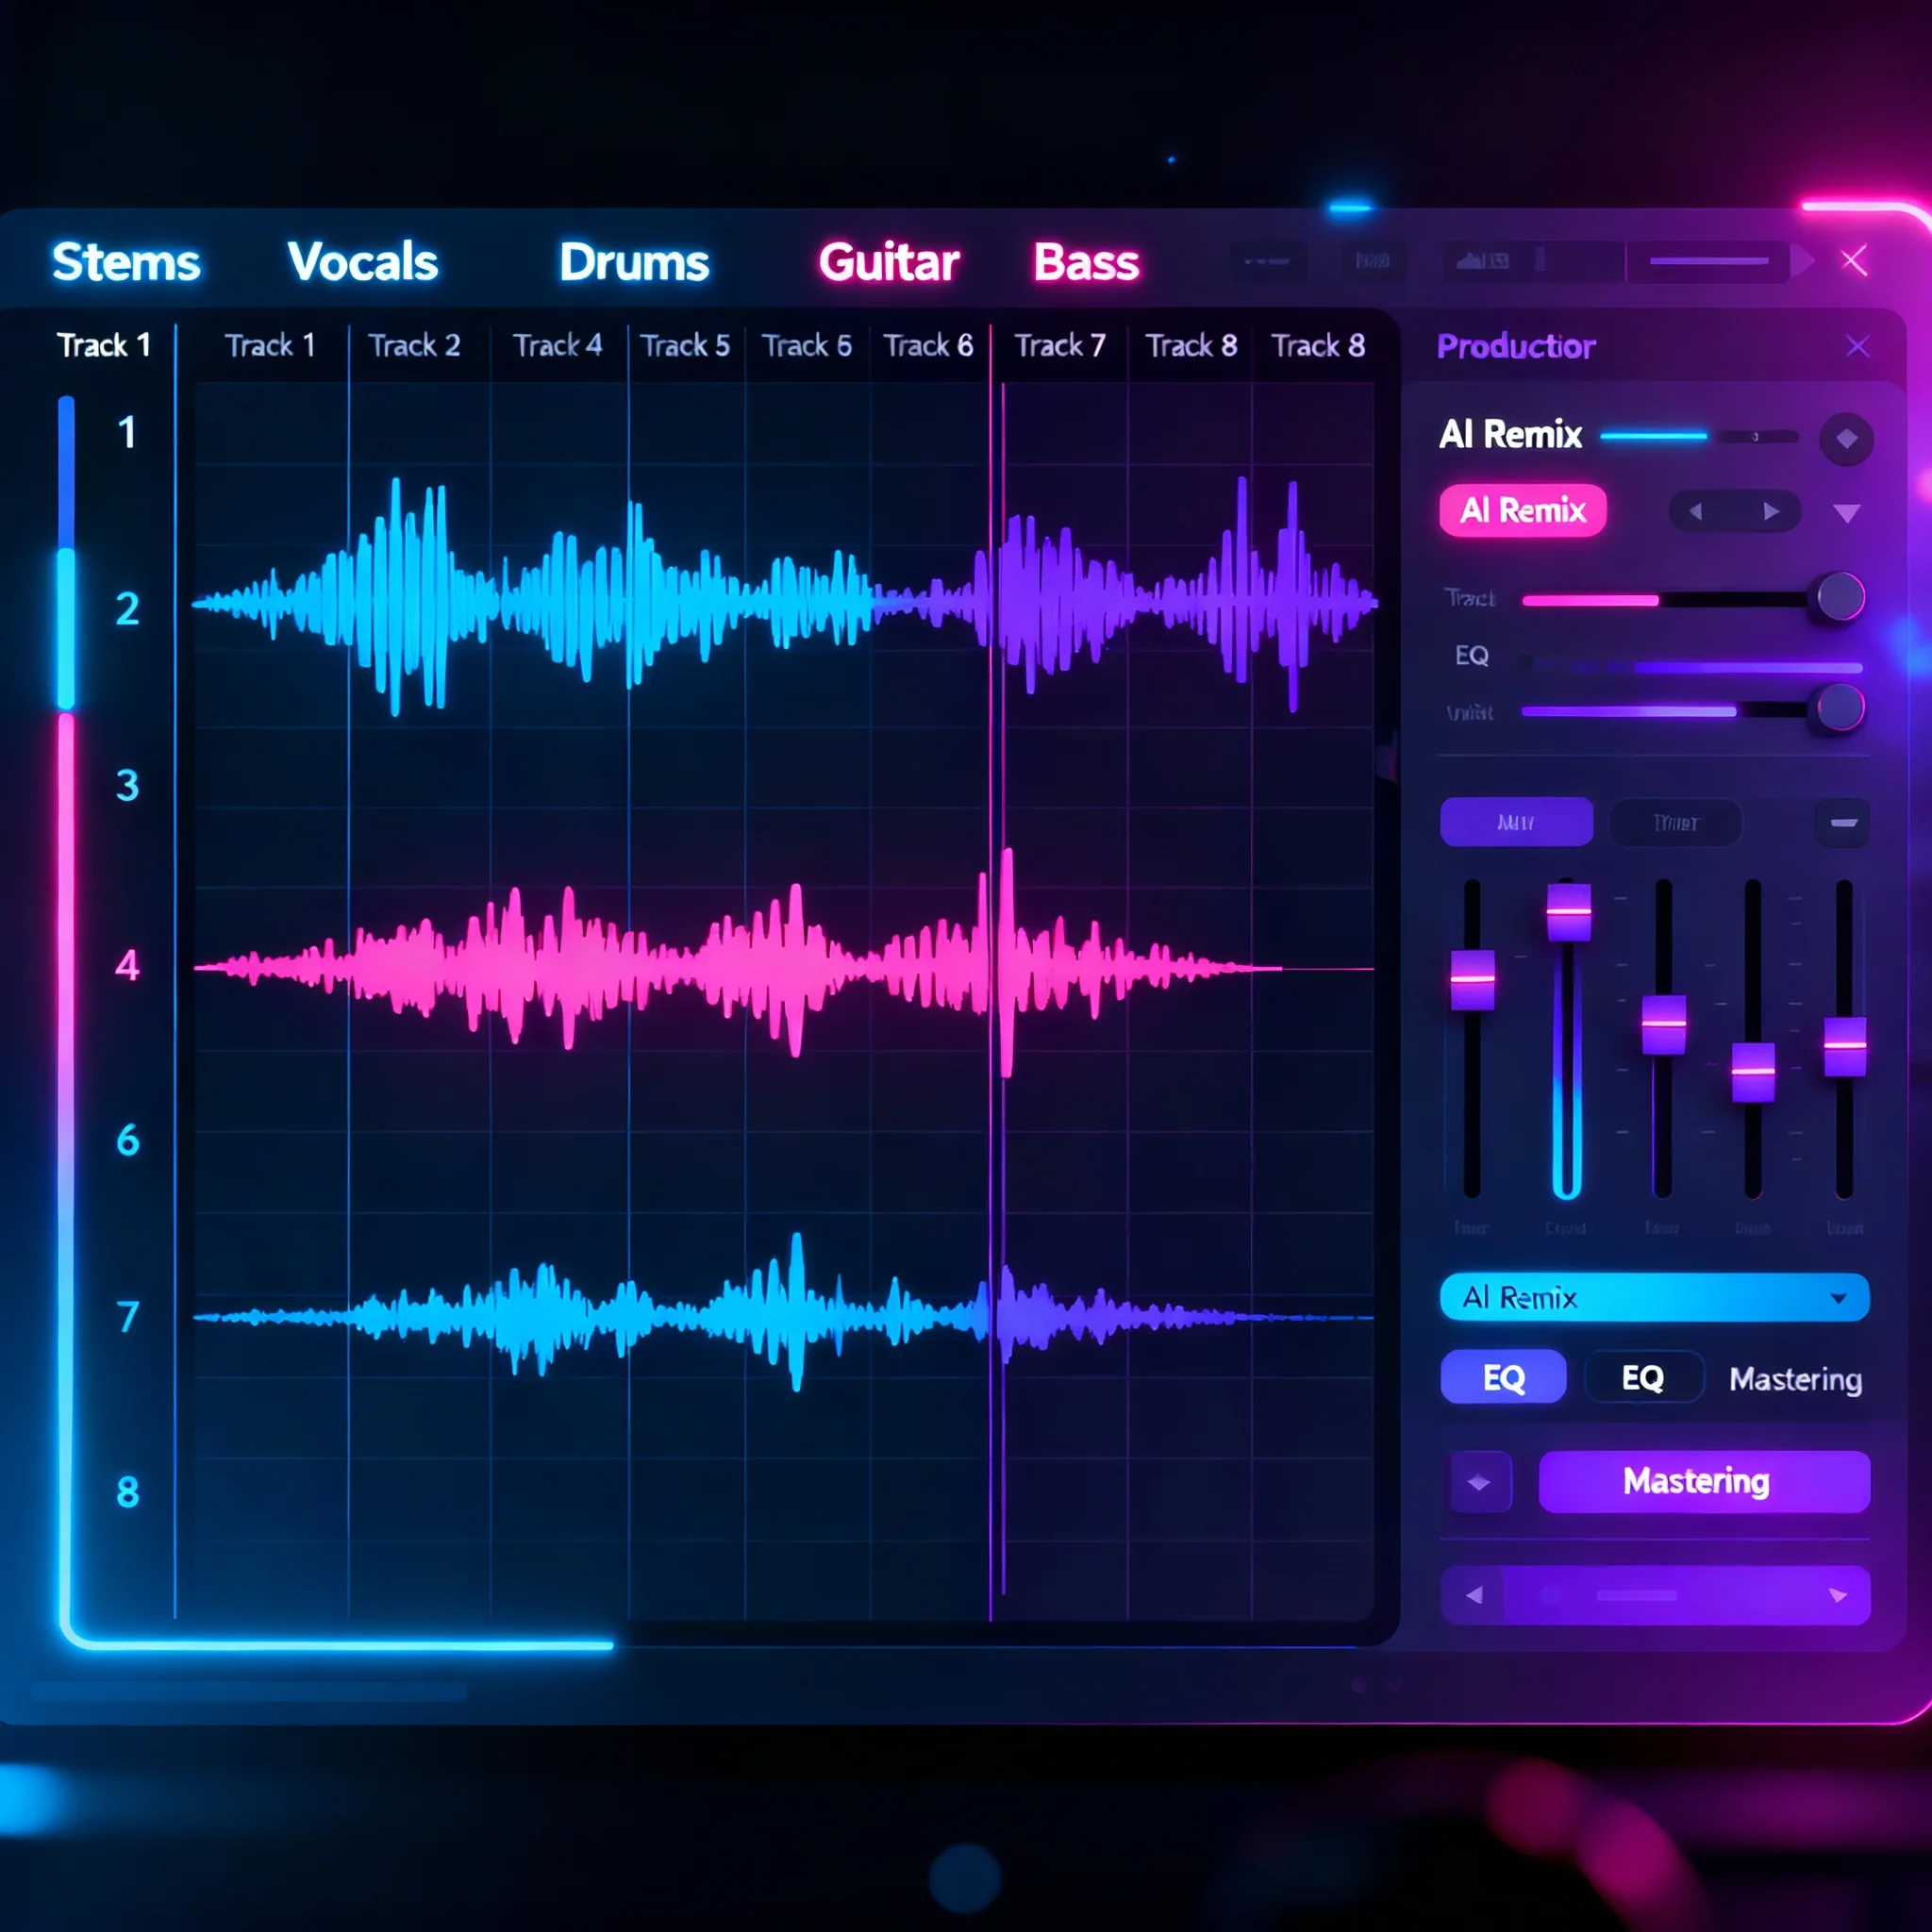Viewport: 1932px width, 1932px height.
Task: Open the Guitar stem tab
Action: [x=888, y=262]
